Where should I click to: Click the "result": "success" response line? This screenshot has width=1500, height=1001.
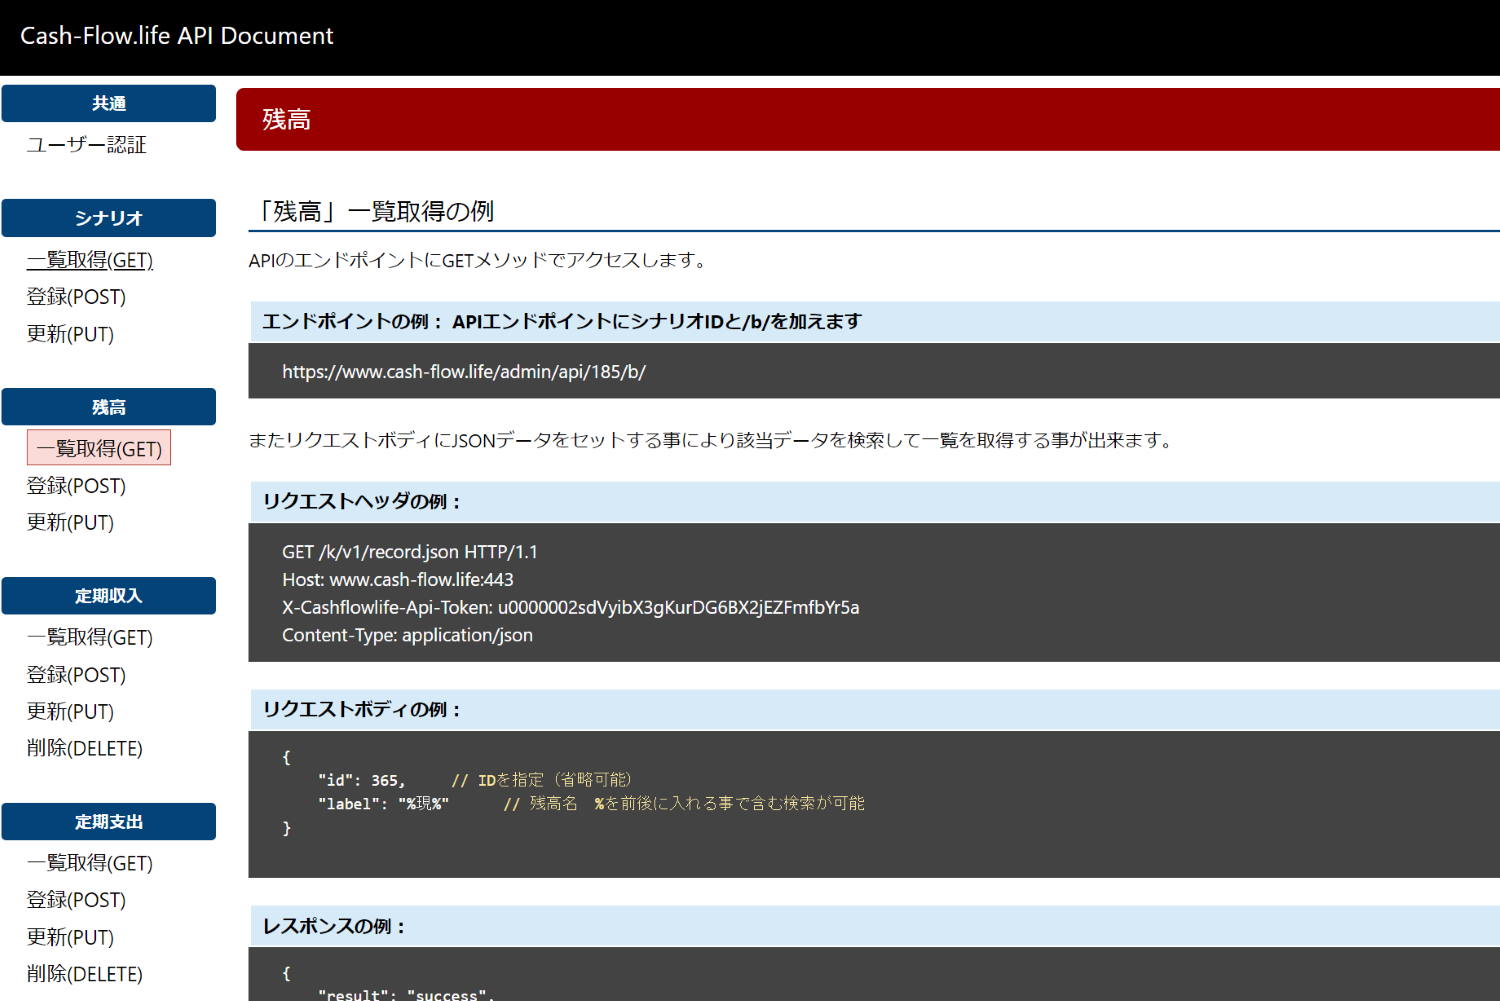(406, 994)
